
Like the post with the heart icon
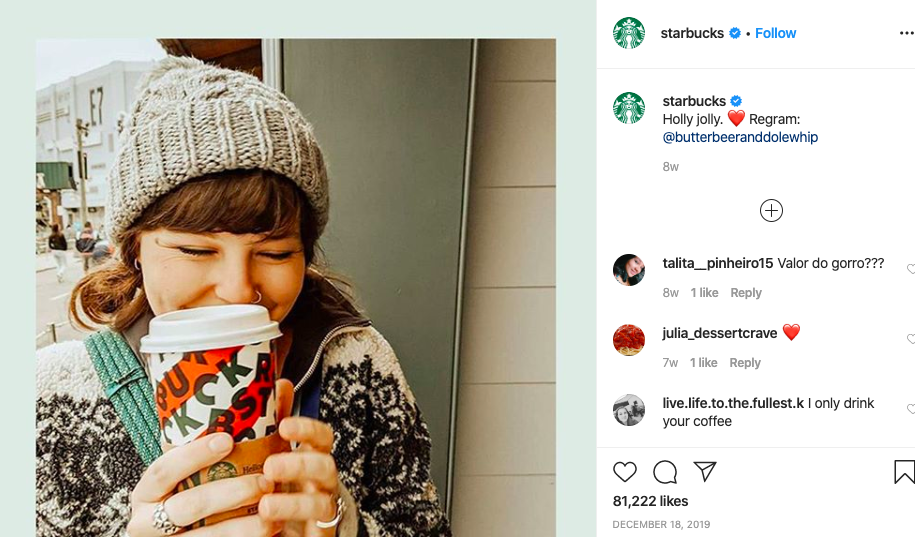point(625,471)
